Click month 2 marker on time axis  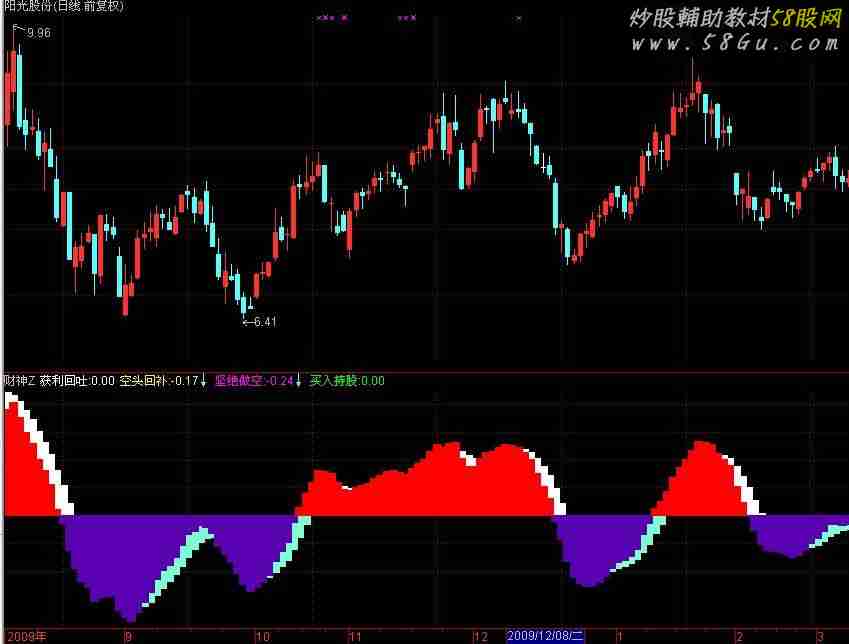point(740,636)
